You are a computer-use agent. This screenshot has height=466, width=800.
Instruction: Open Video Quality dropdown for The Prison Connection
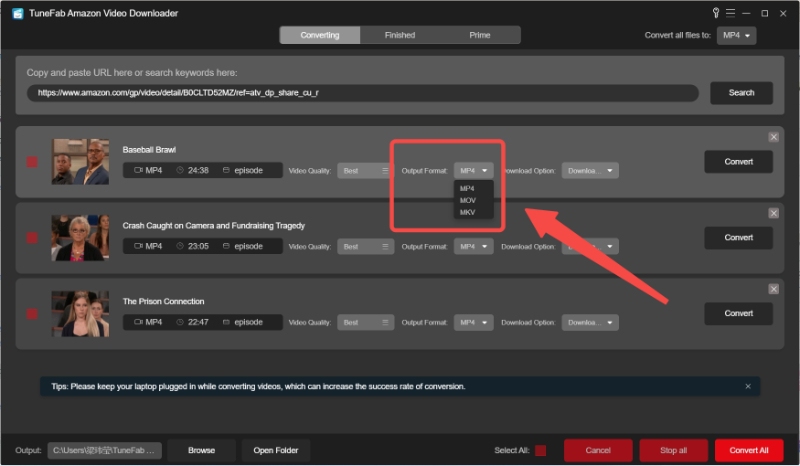pos(365,323)
